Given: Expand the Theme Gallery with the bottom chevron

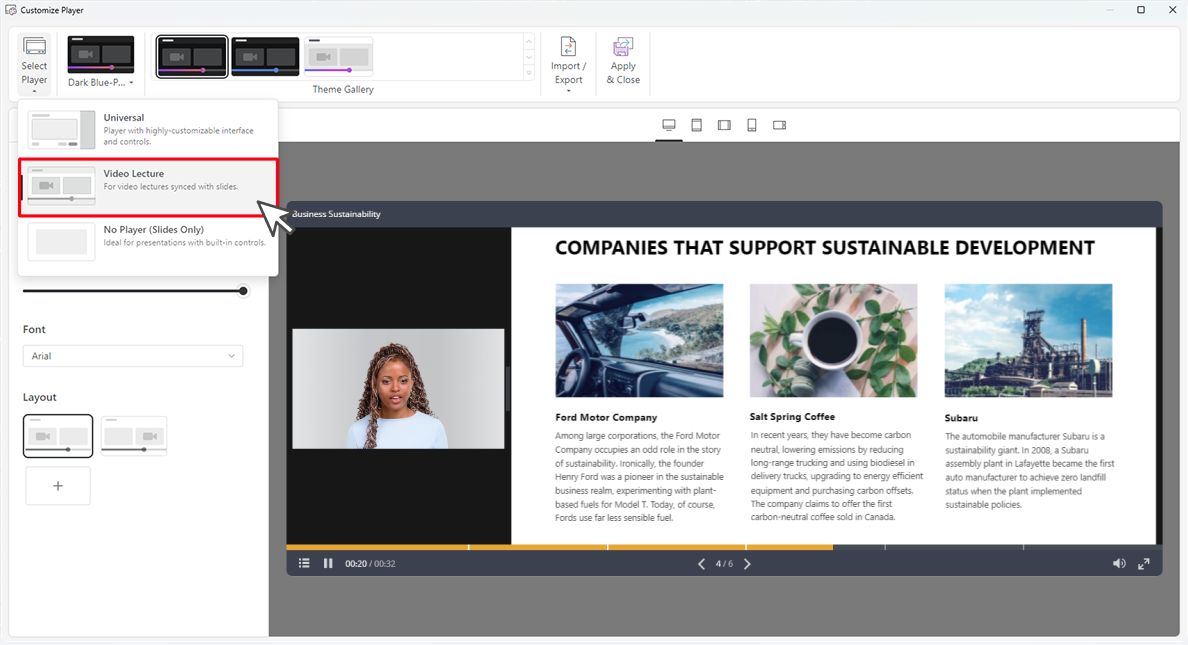Looking at the screenshot, I should coord(529,72).
